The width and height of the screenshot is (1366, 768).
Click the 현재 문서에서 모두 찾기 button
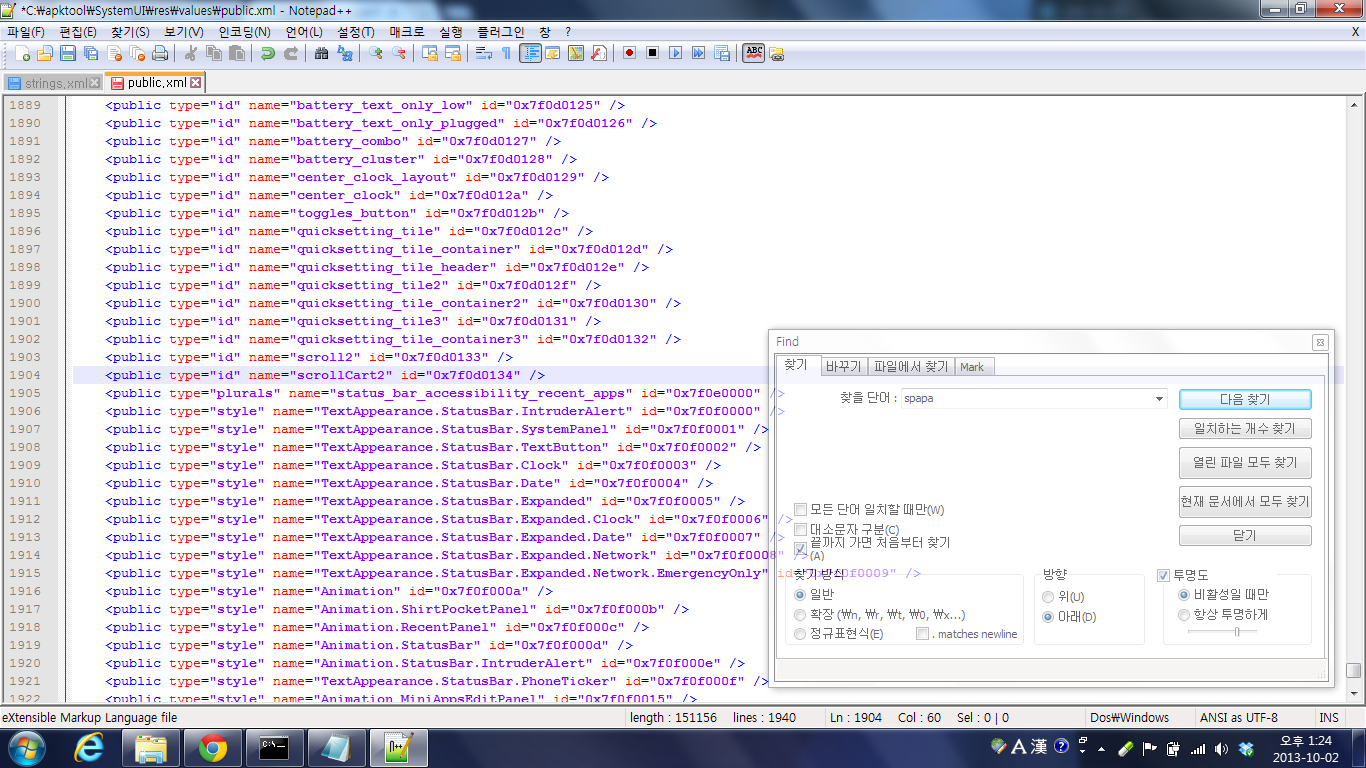(1244, 502)
